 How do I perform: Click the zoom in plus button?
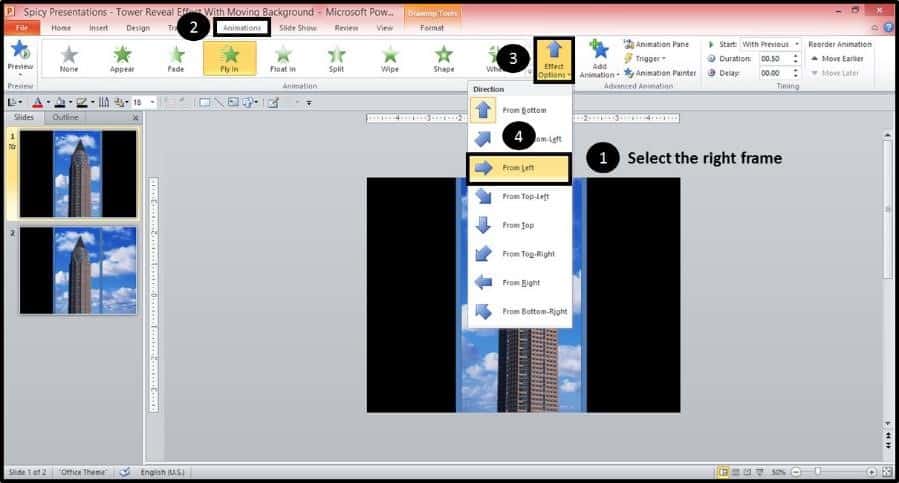click(x=871, y=472)
